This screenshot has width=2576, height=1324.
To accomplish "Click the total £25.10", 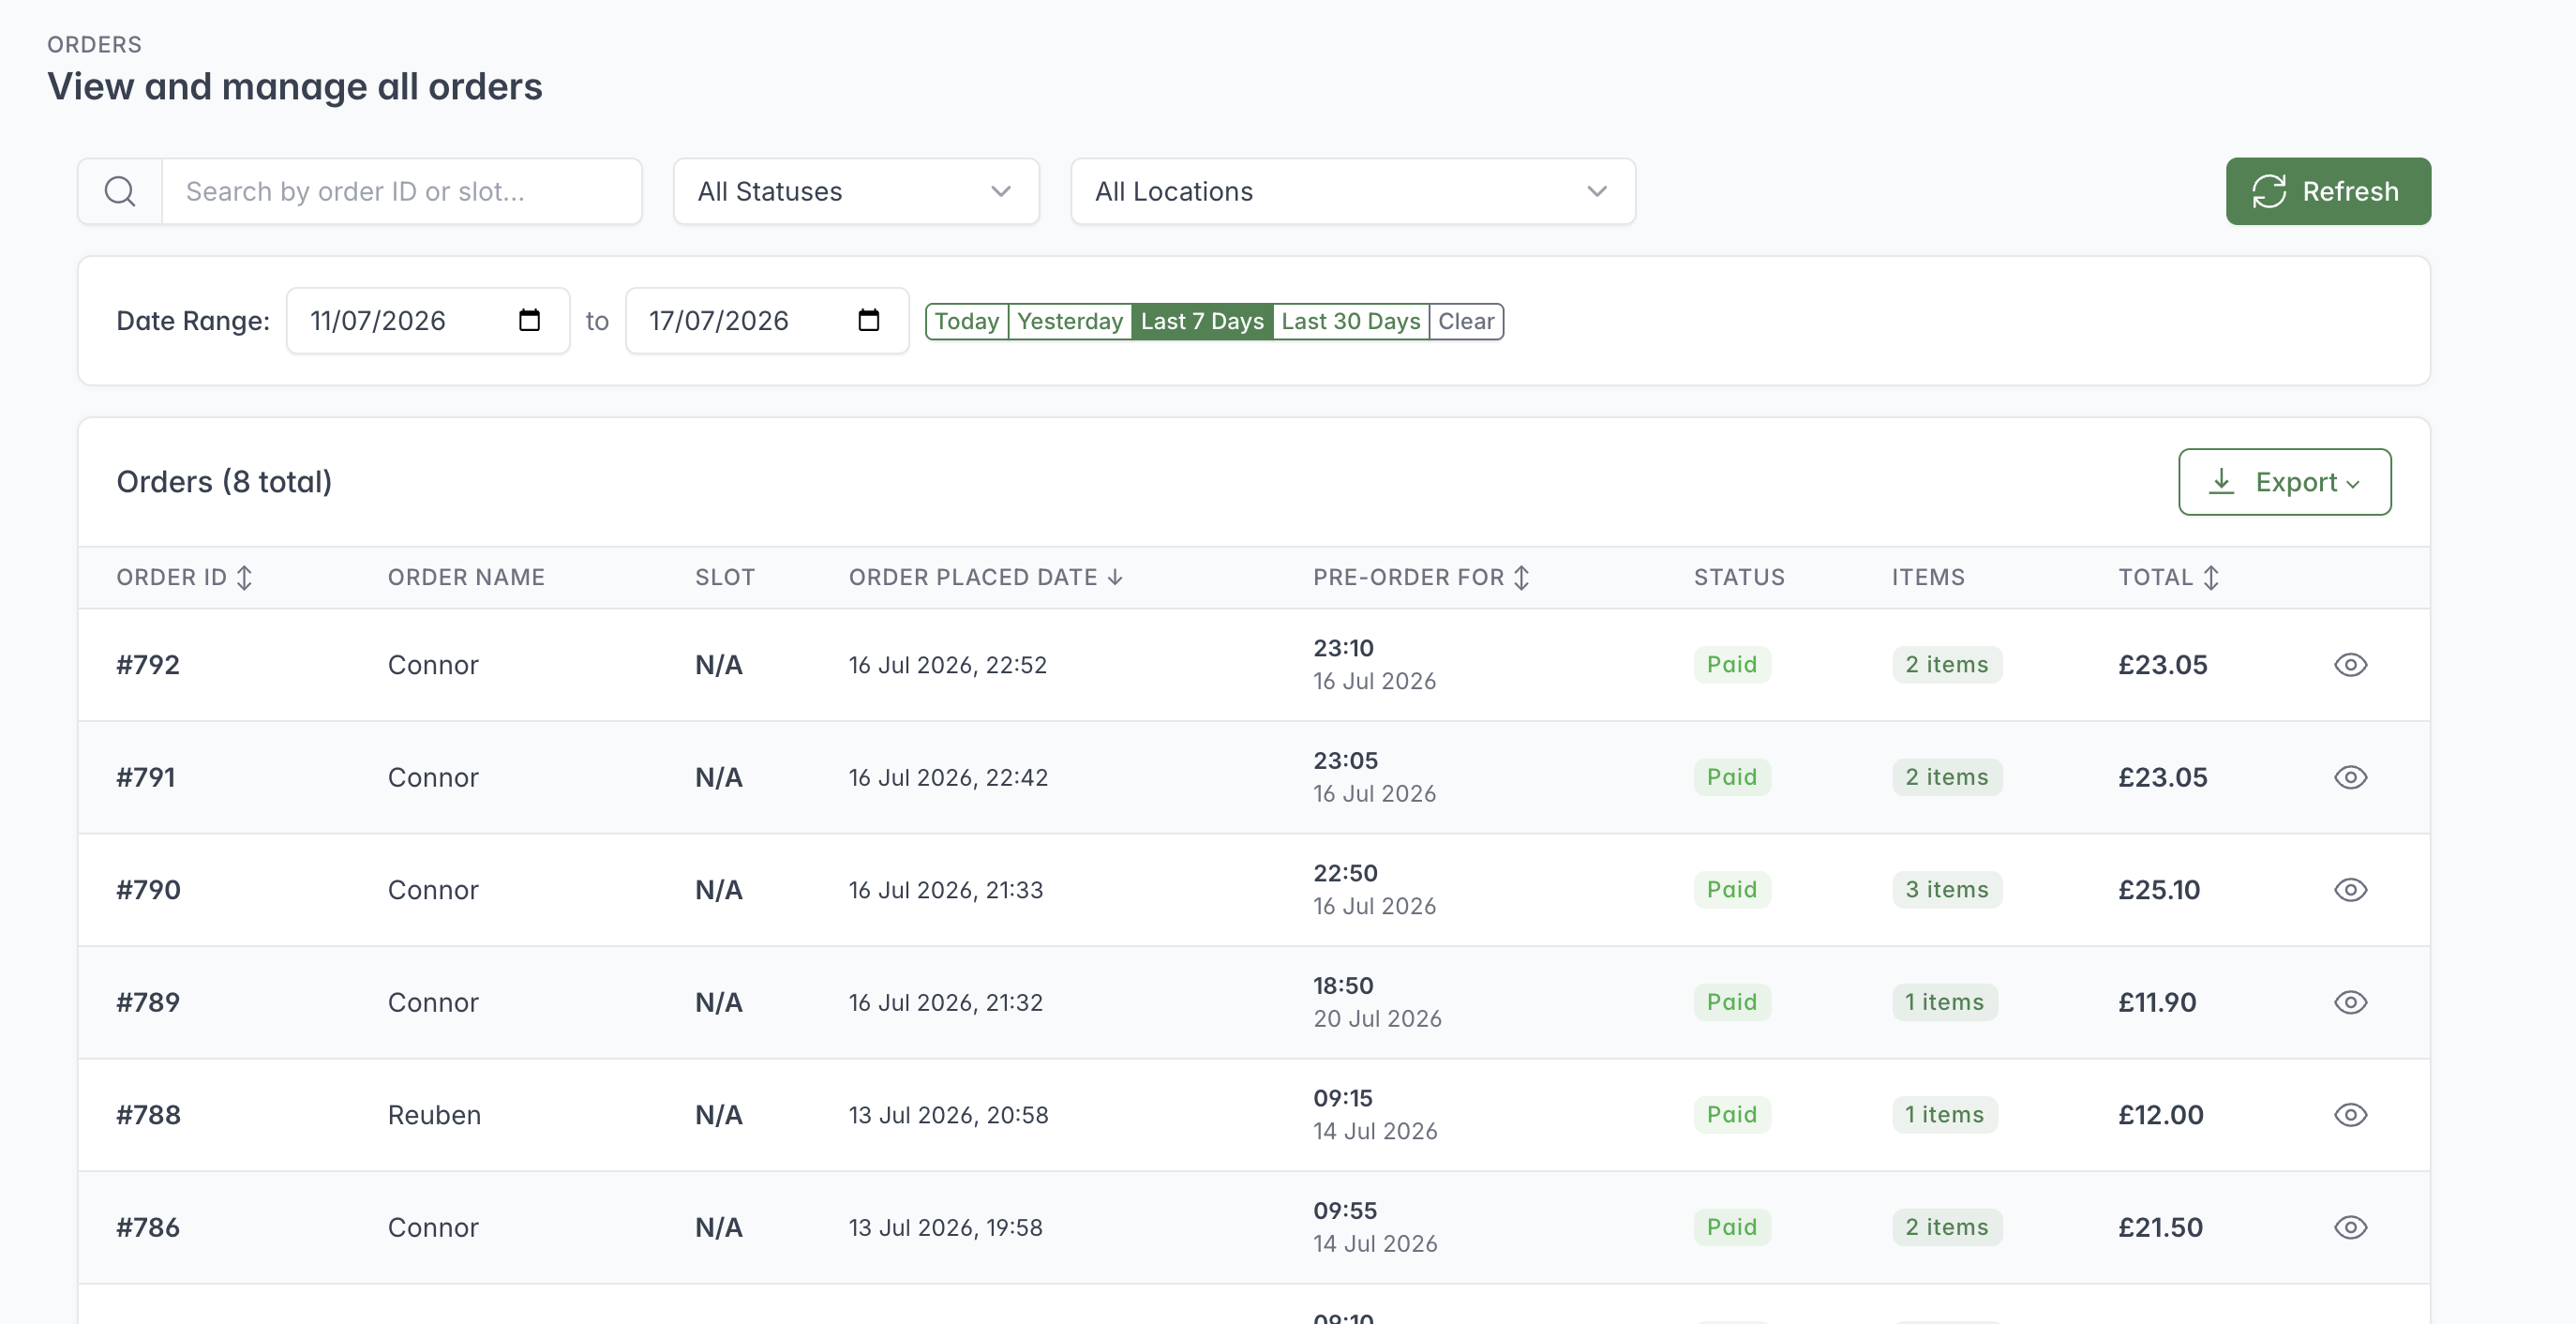I will point(2159,889).
